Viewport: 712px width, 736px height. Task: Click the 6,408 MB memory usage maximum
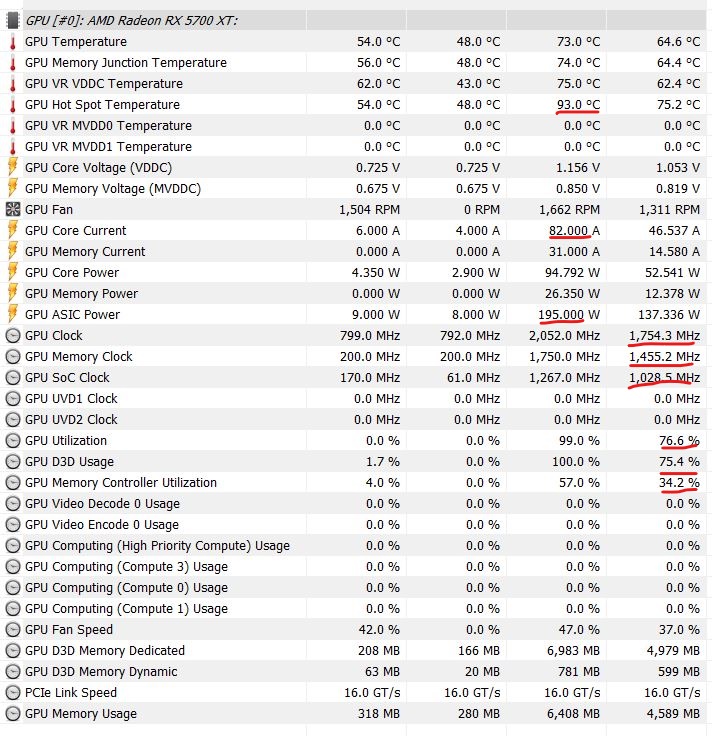(573, 713)
